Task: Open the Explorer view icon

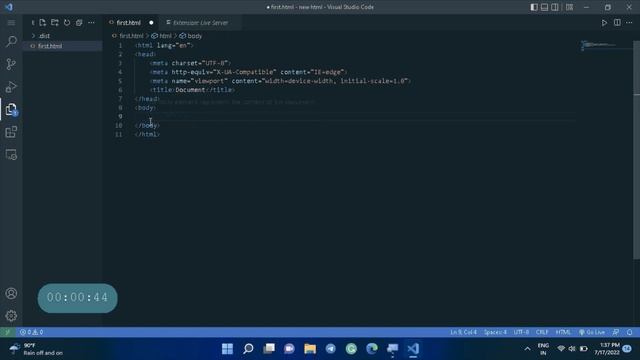Action: pyautogui.click(x=11, y=109)
